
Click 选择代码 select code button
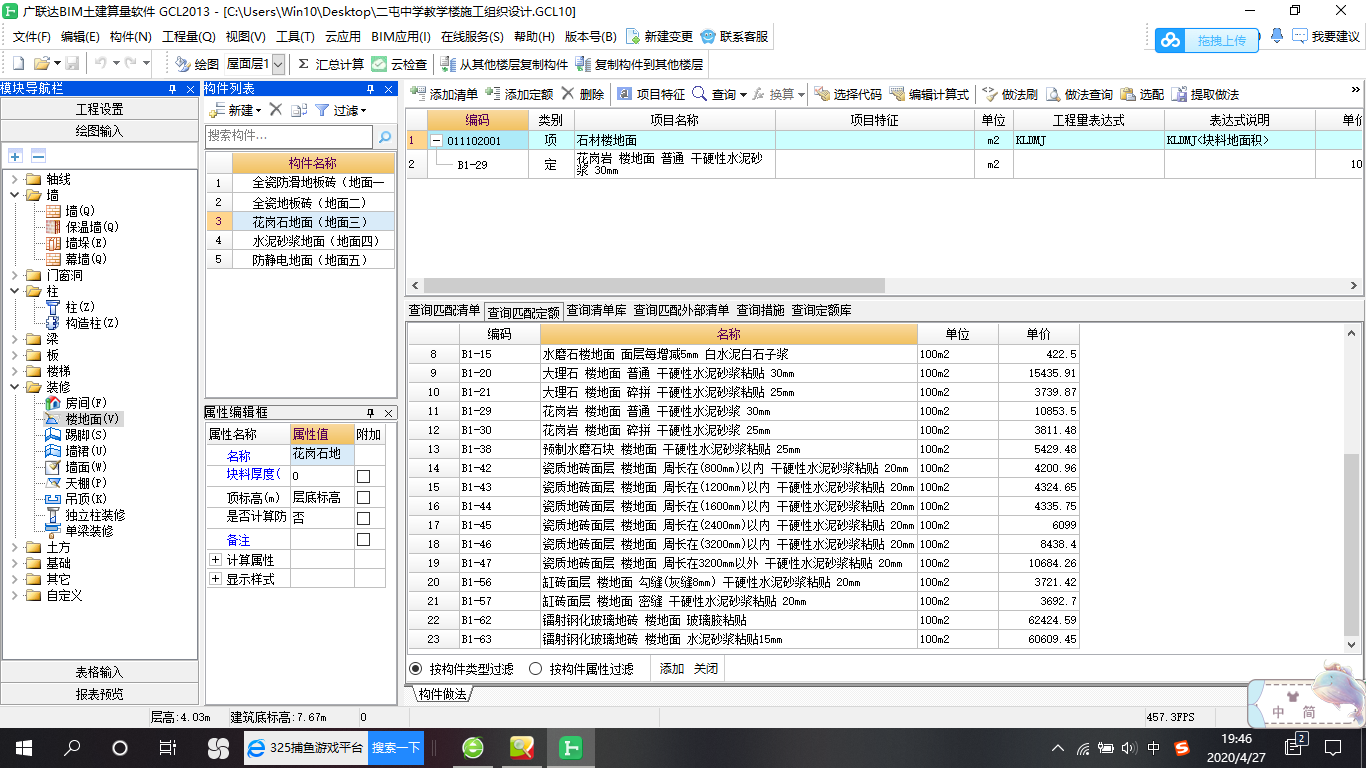pyautogui.click(x=848, y=94)
